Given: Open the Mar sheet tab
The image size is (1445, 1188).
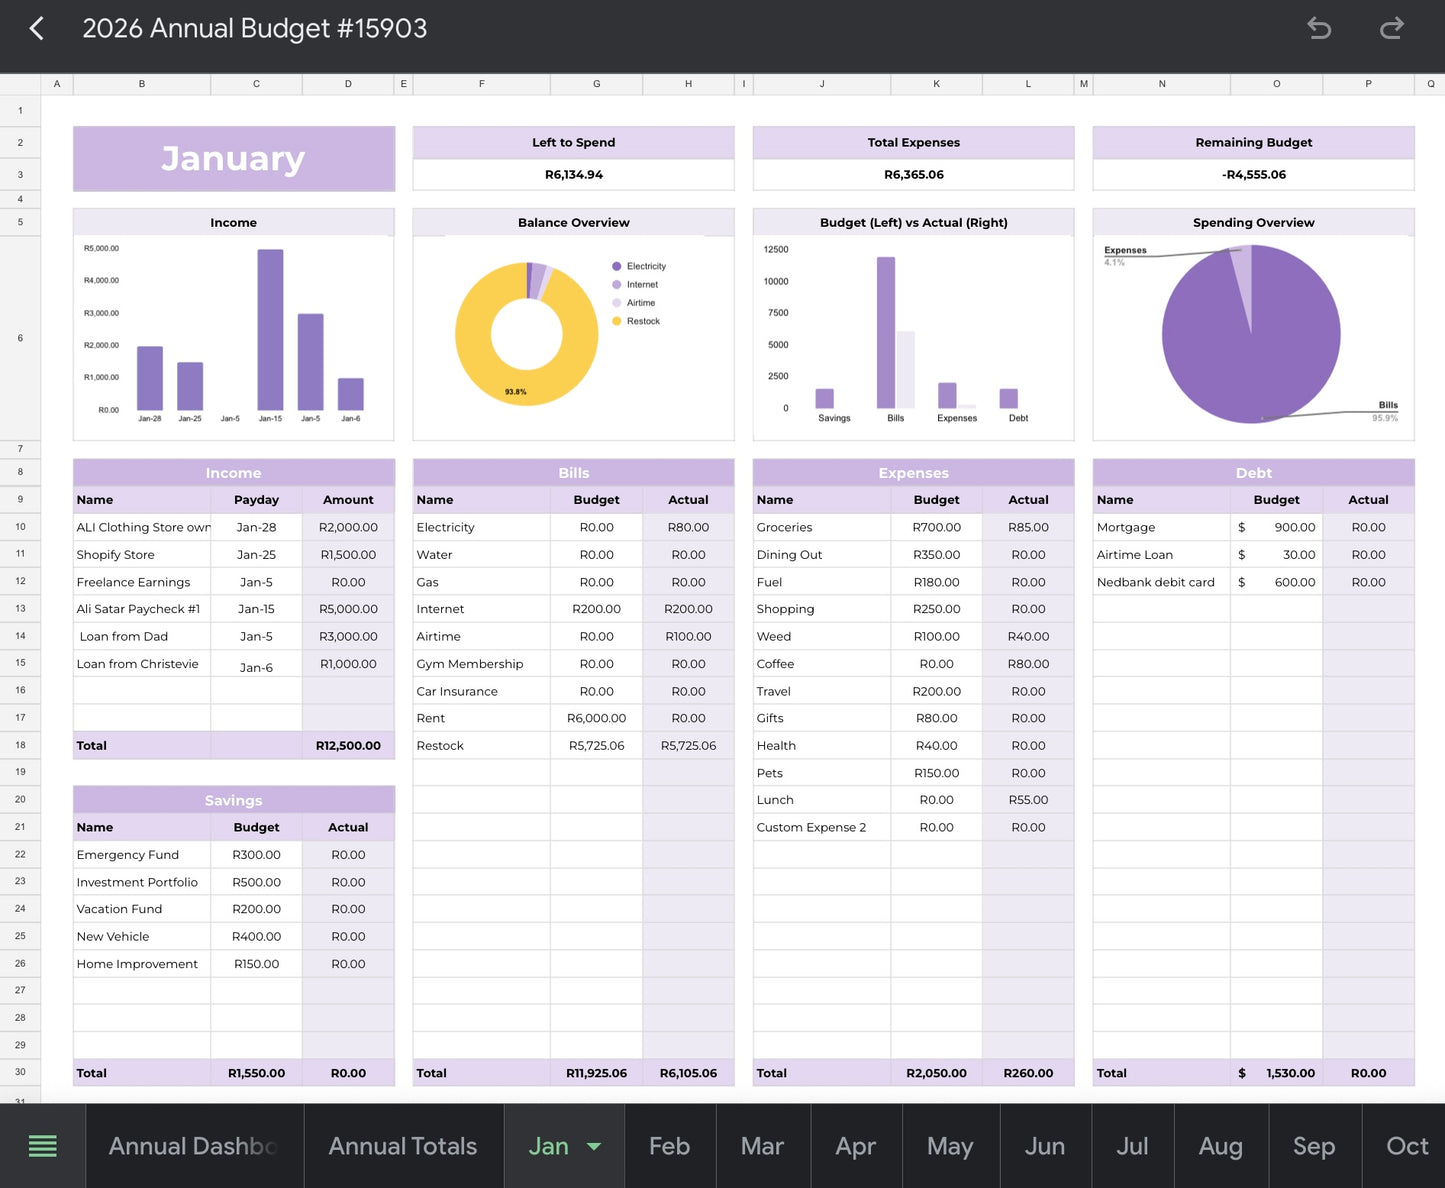Looking at the screenshot, I should coord(762,1146).
